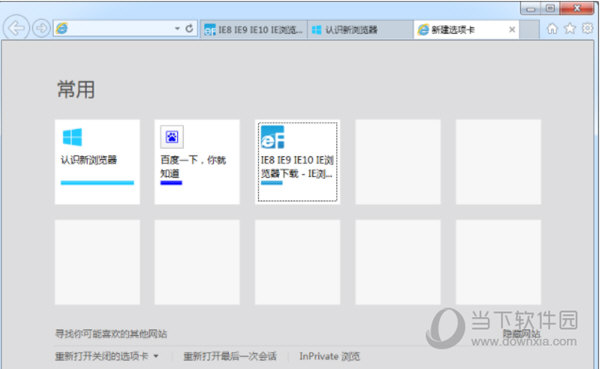The height and width of the screenshot is (369, 600).
Task: Switch to the 认识新浏览器 tab
Action: tap(360, 29)
